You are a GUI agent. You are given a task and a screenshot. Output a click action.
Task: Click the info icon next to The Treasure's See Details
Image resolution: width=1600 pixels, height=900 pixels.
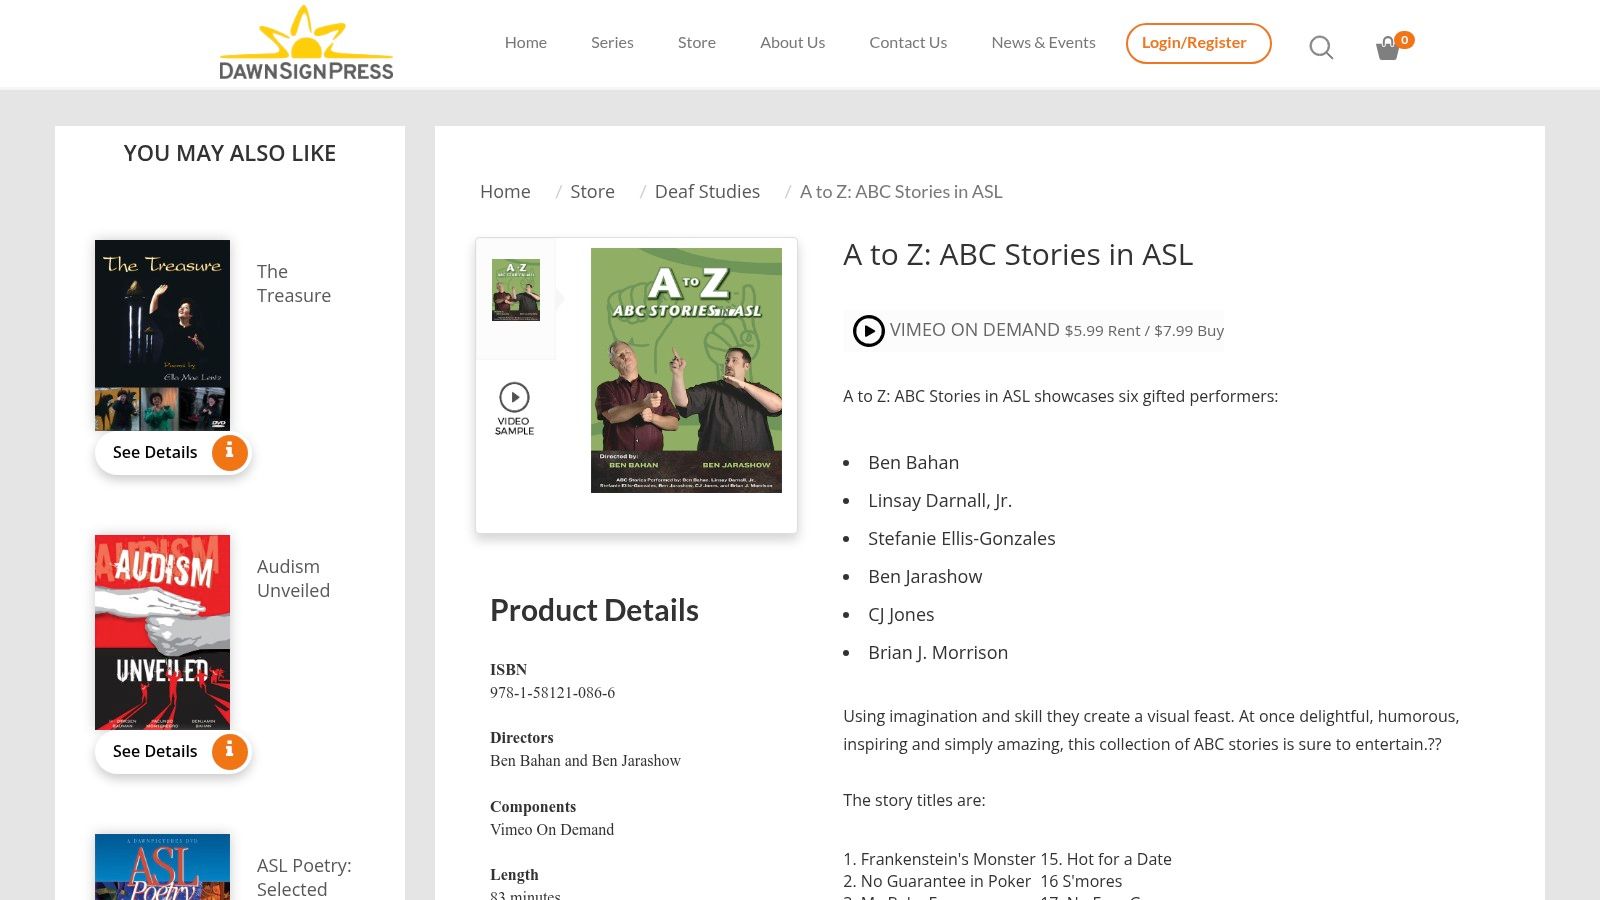pyautogui.click(x=229, y=452)
